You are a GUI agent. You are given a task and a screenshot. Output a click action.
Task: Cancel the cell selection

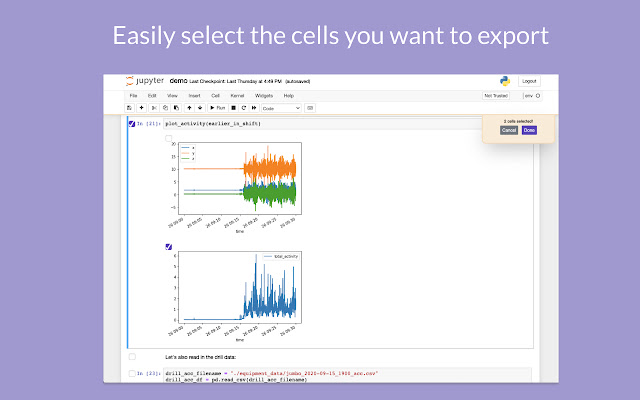509,130
